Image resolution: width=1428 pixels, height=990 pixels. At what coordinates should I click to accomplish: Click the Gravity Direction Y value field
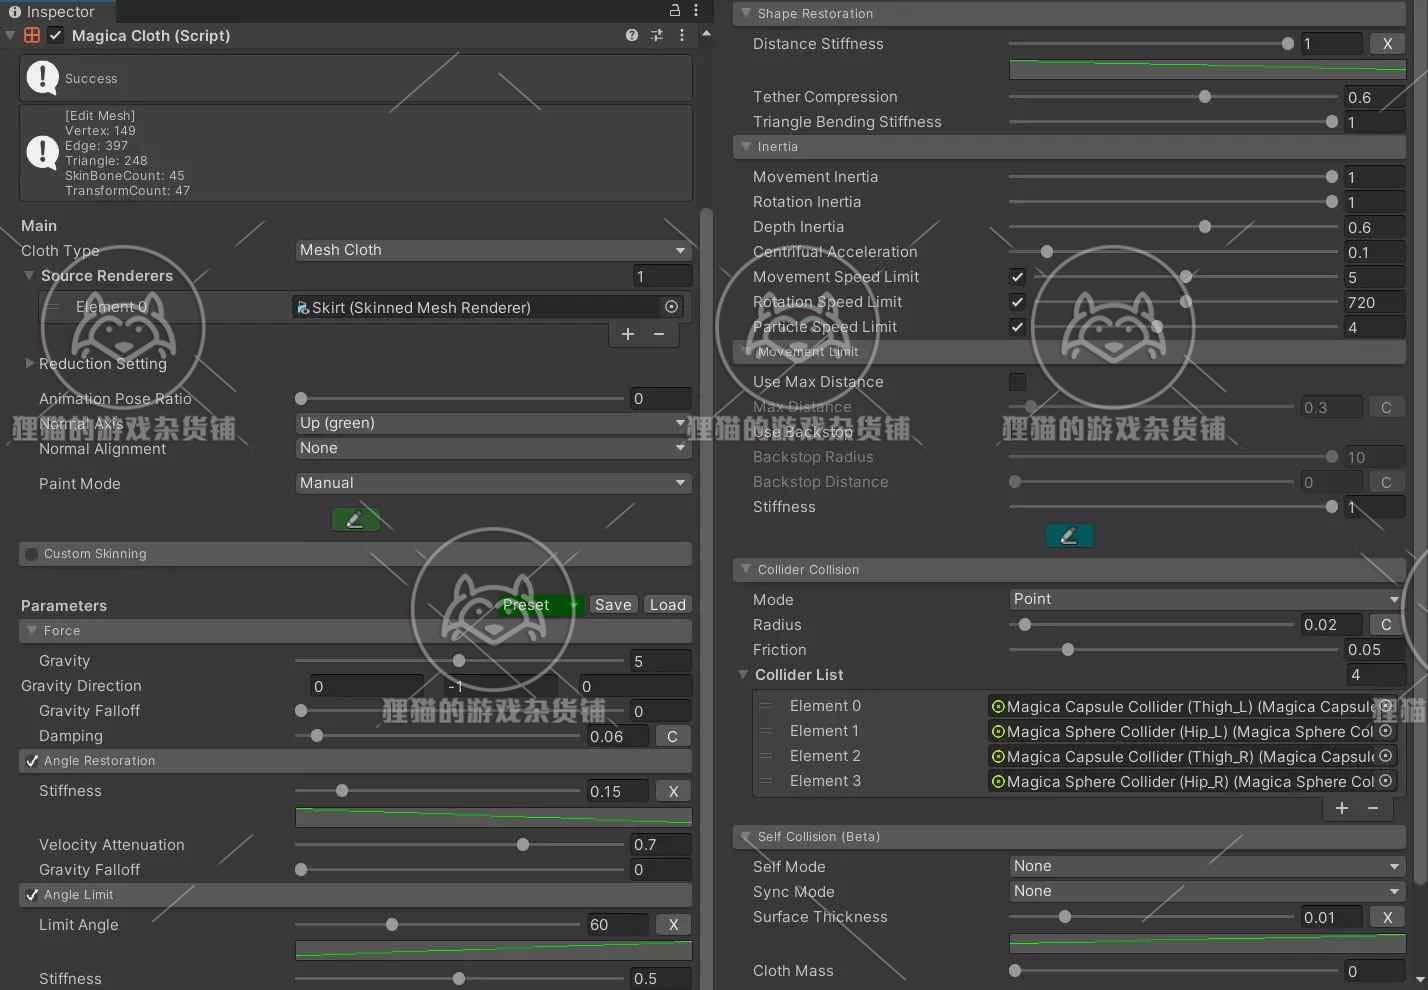pos(500,686)
